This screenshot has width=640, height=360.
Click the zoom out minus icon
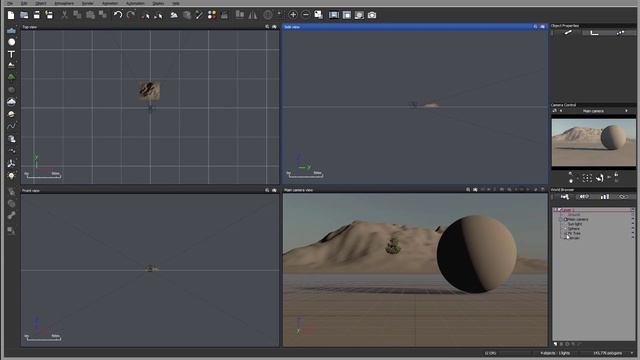click(305, 15)
